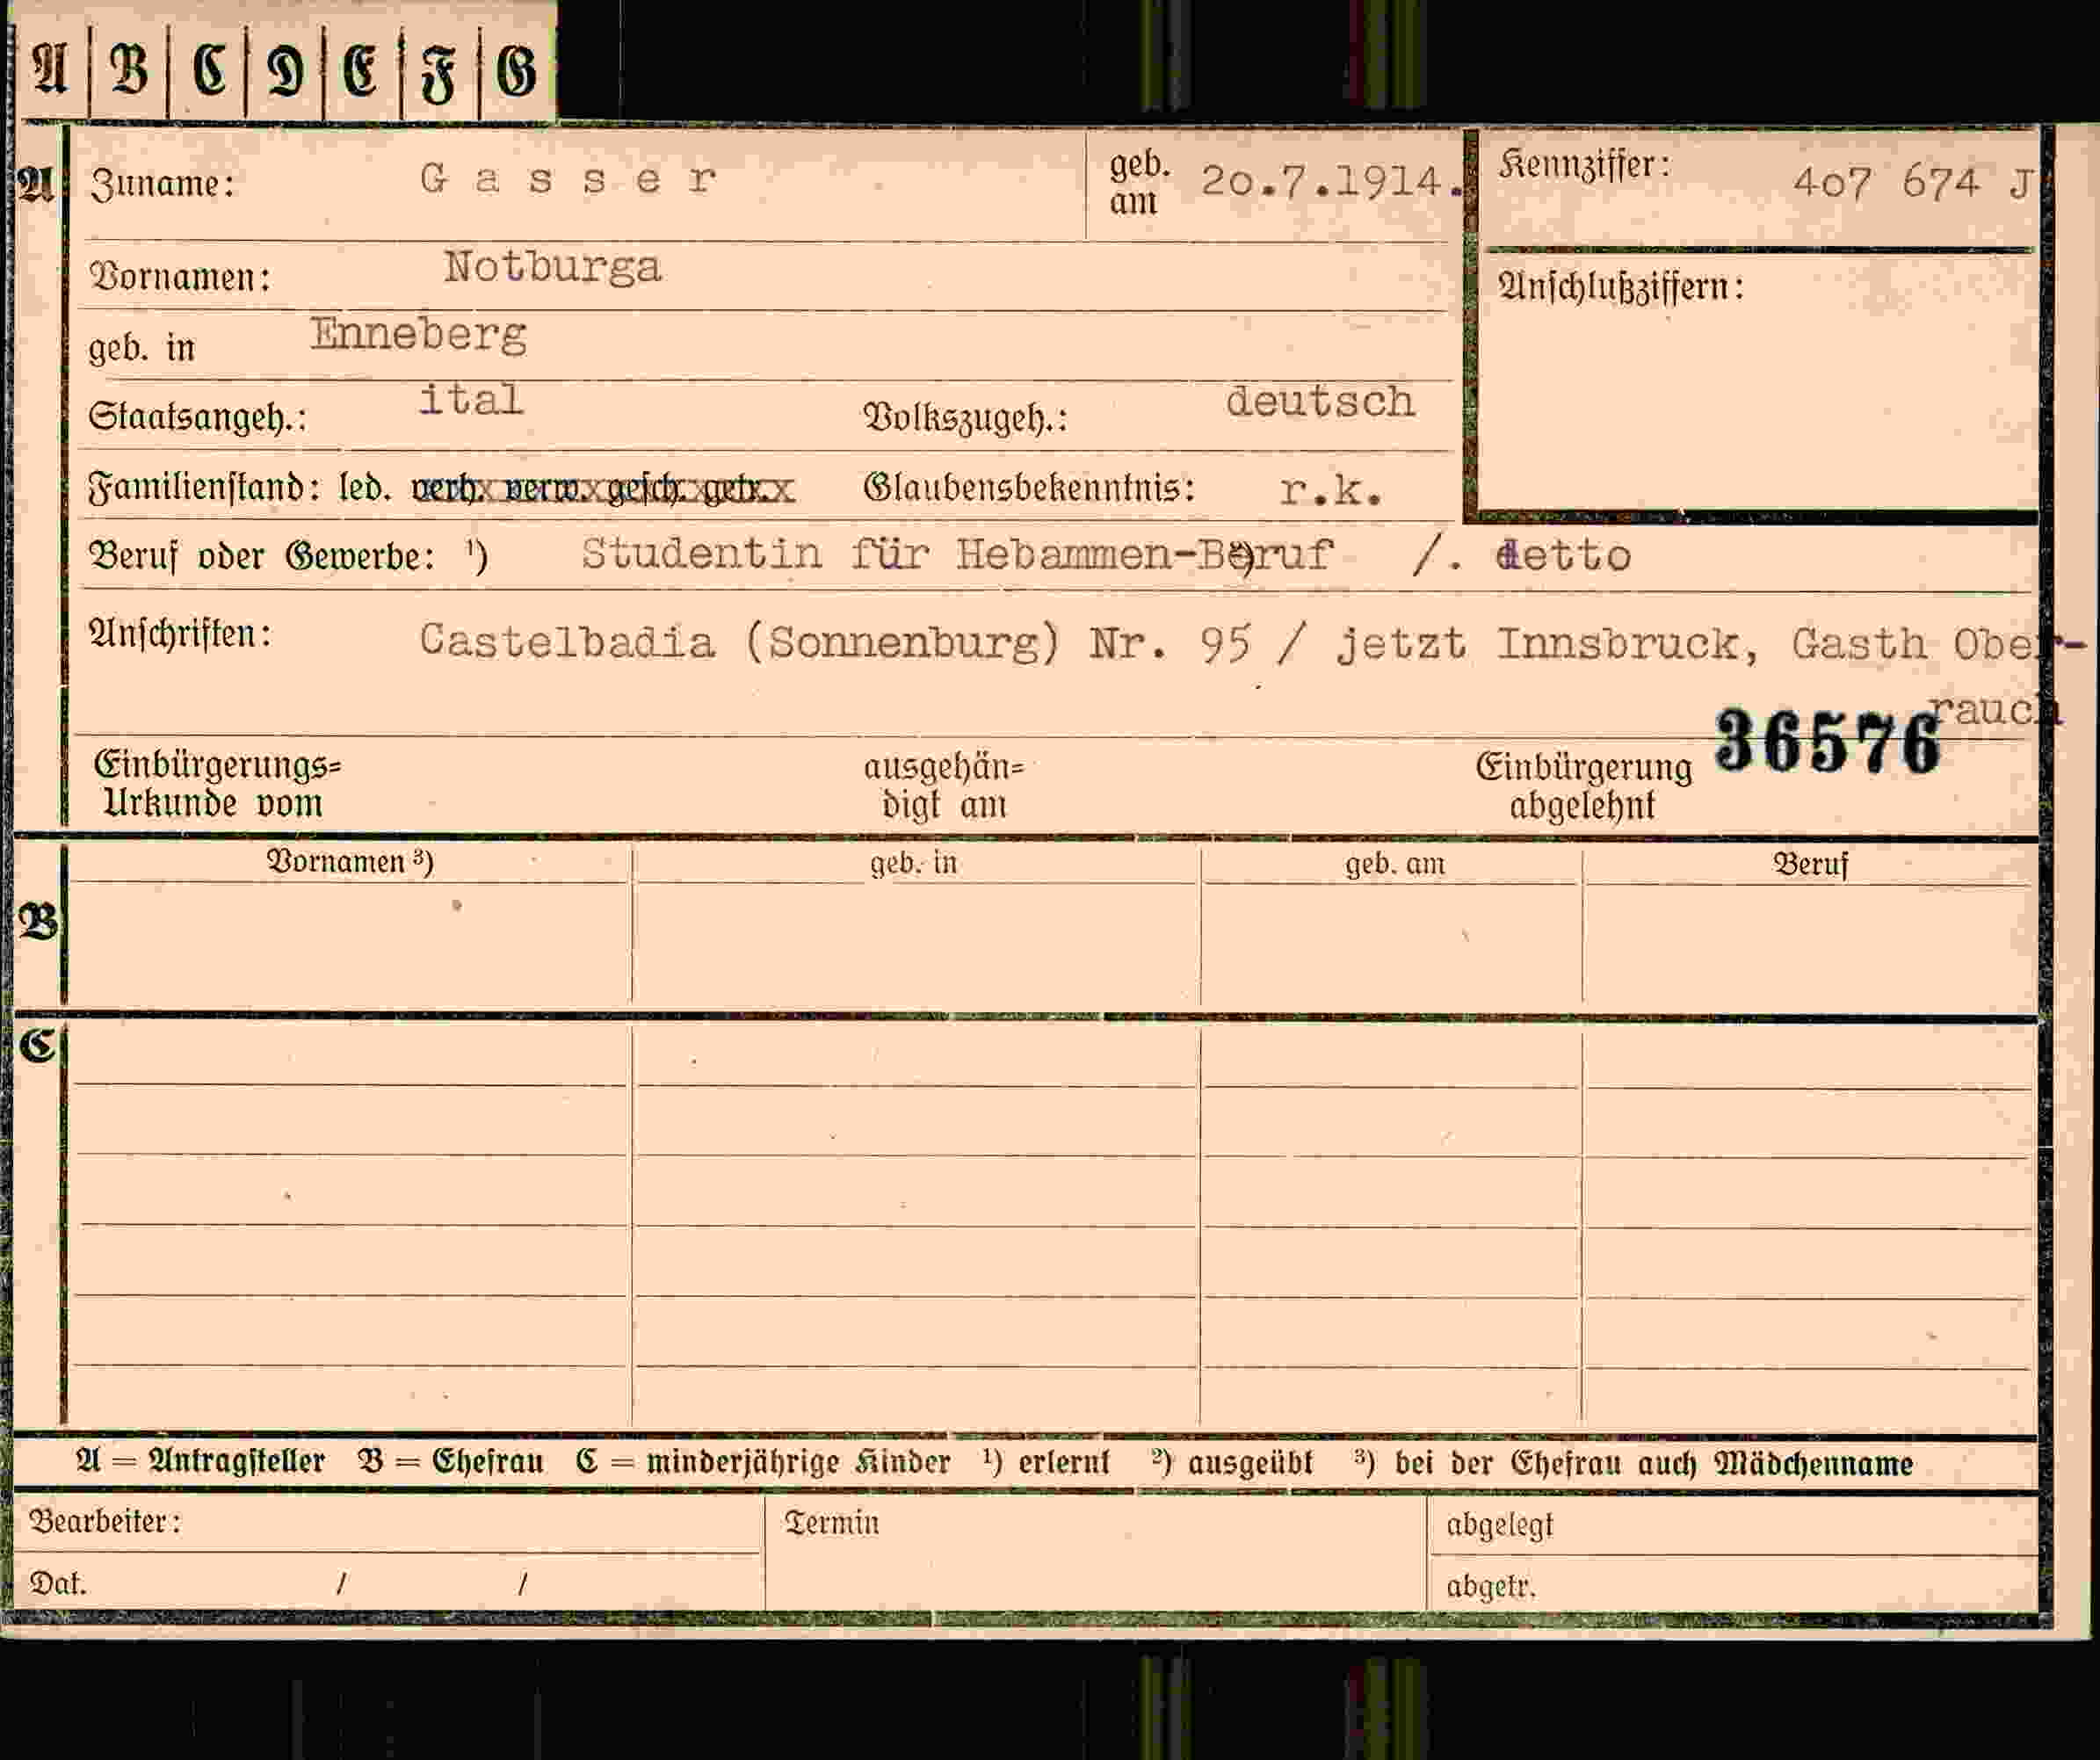The height and width of the screenshot is (1760, 2100).
Task: Click the index tab letter A
Action: coord(51,70)
